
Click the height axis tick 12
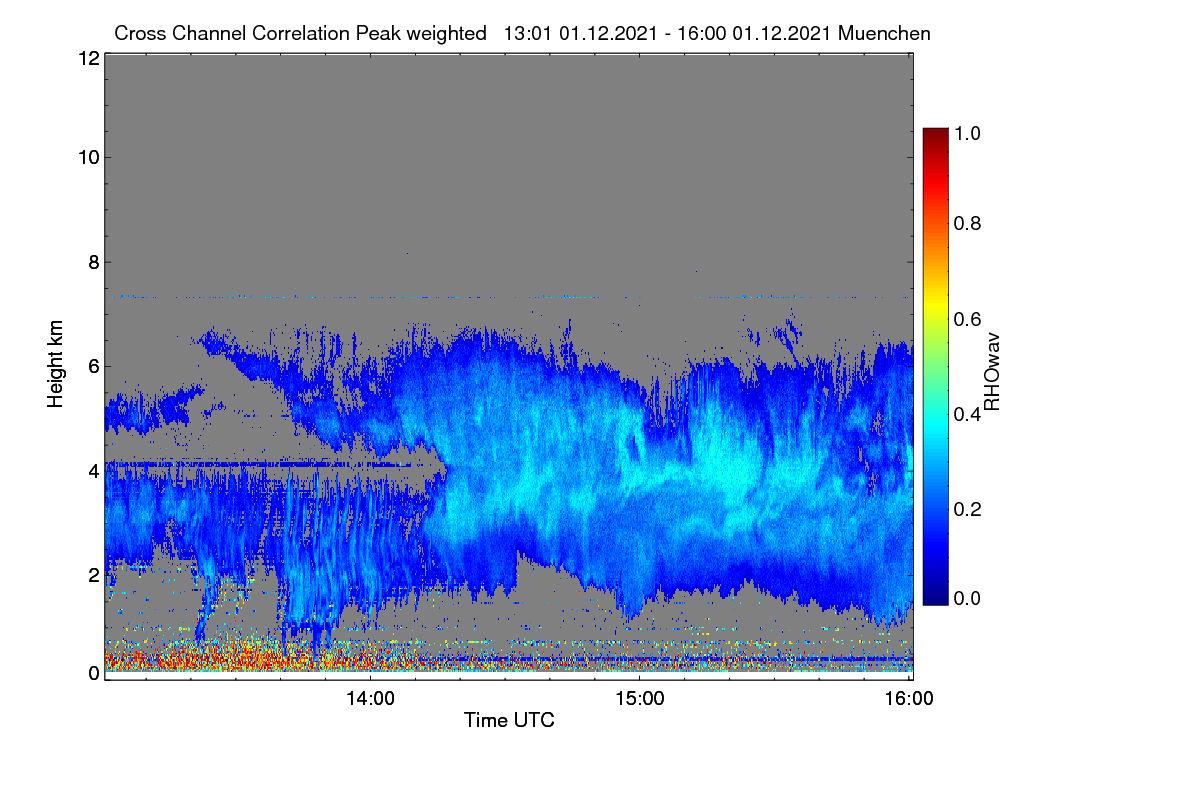pos(88,58)
